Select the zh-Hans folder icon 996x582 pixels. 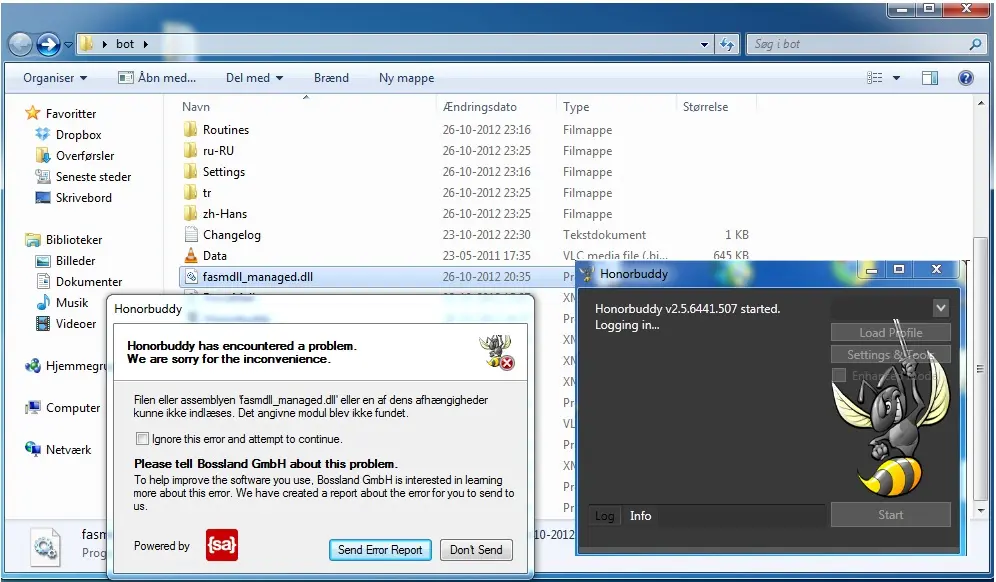coord(191,213)
